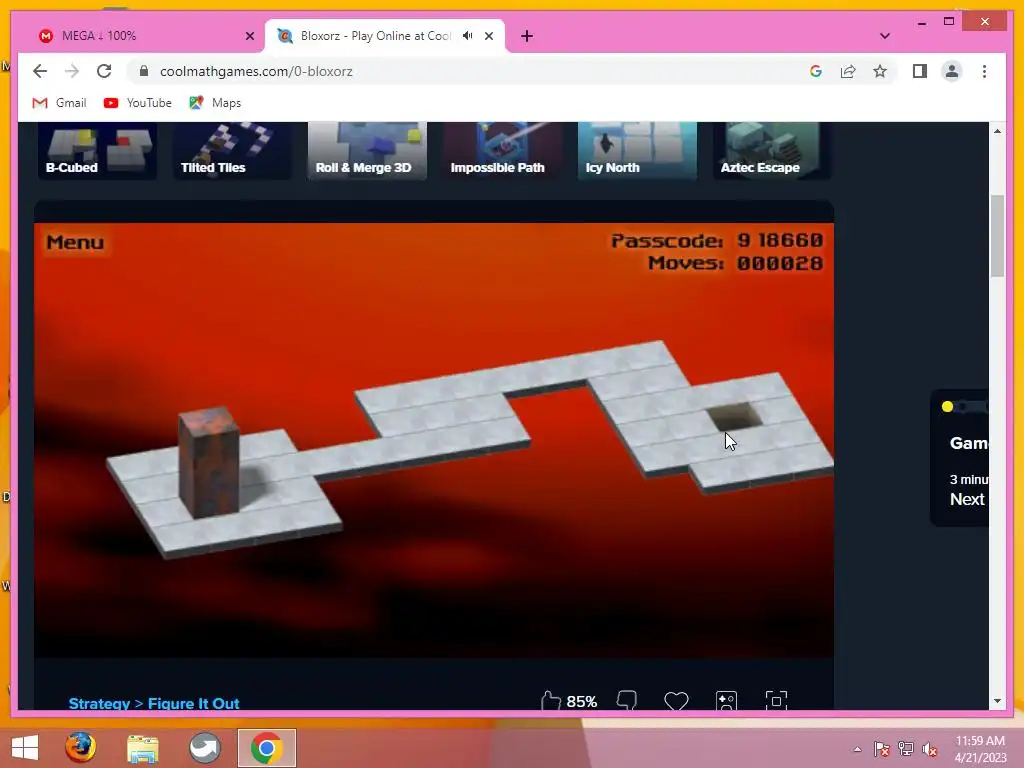1024x768 pixels.
Task: Open the in-game Menu
Action: pos(75,242)
